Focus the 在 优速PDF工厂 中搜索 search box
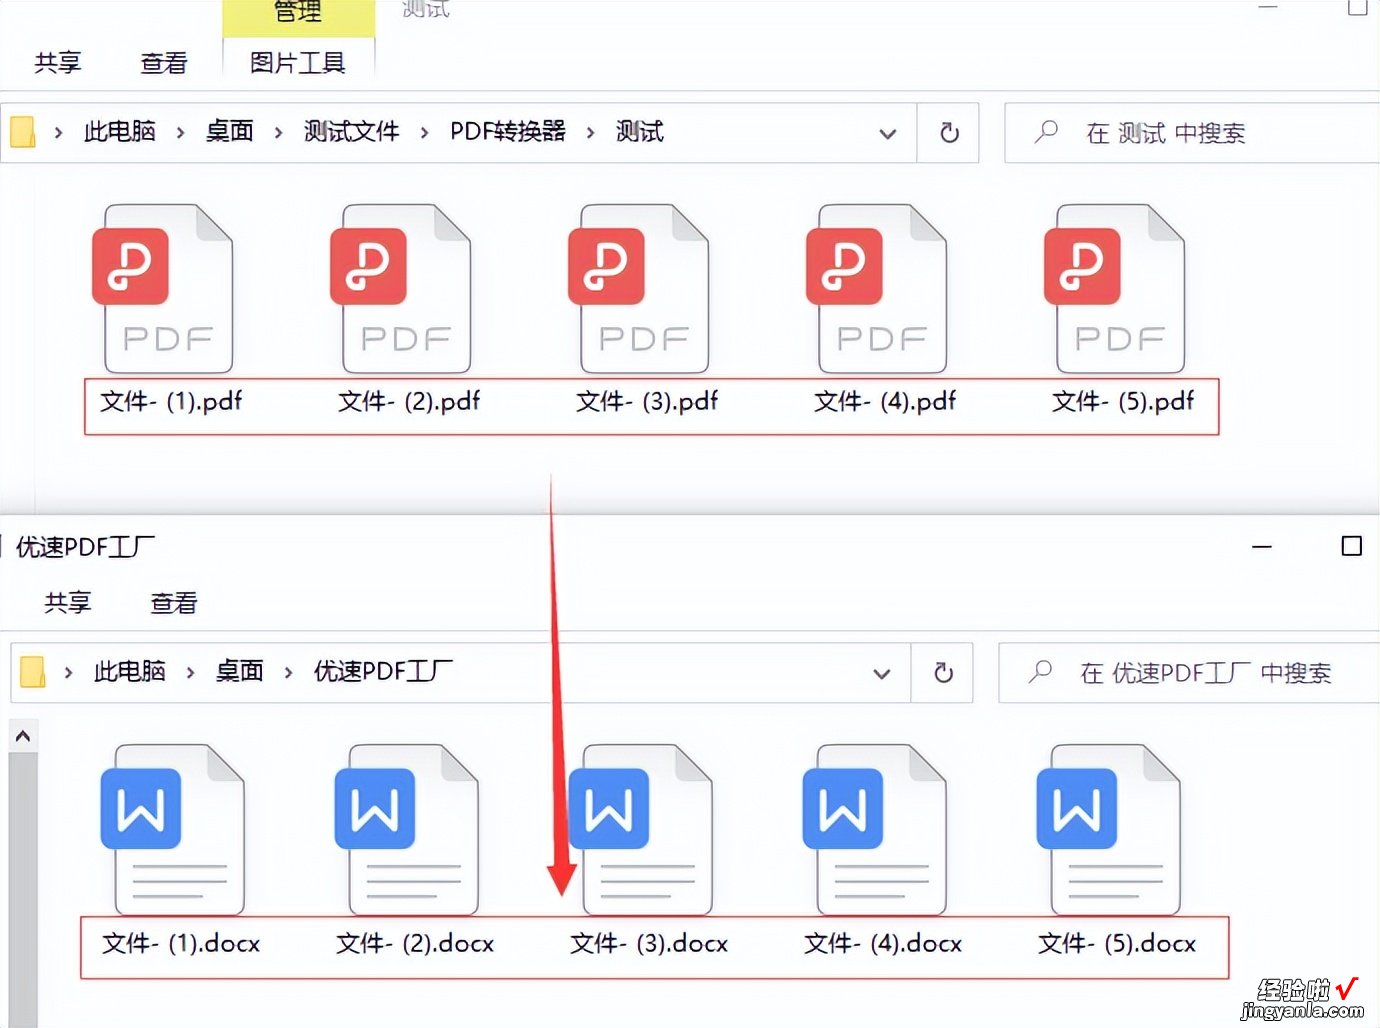1380x1028 pixels. click(x=1189, y=673)
